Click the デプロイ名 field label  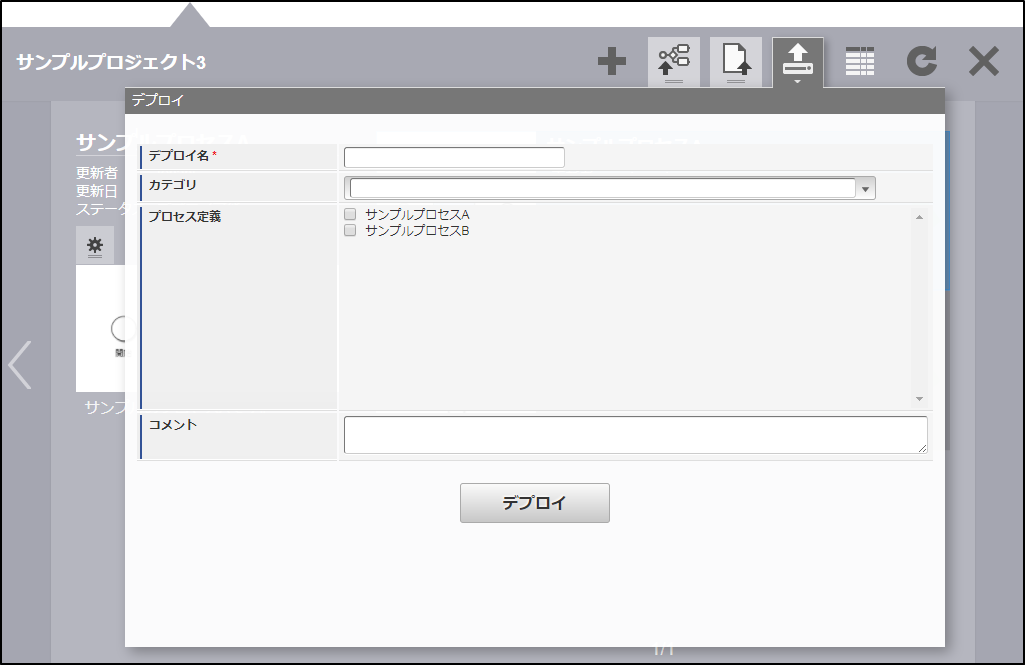[x=179, y=156]
